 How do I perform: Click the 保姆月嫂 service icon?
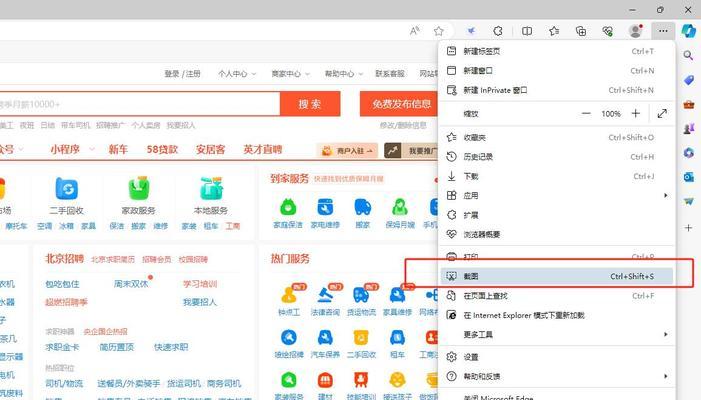click(x=400, y=207)
